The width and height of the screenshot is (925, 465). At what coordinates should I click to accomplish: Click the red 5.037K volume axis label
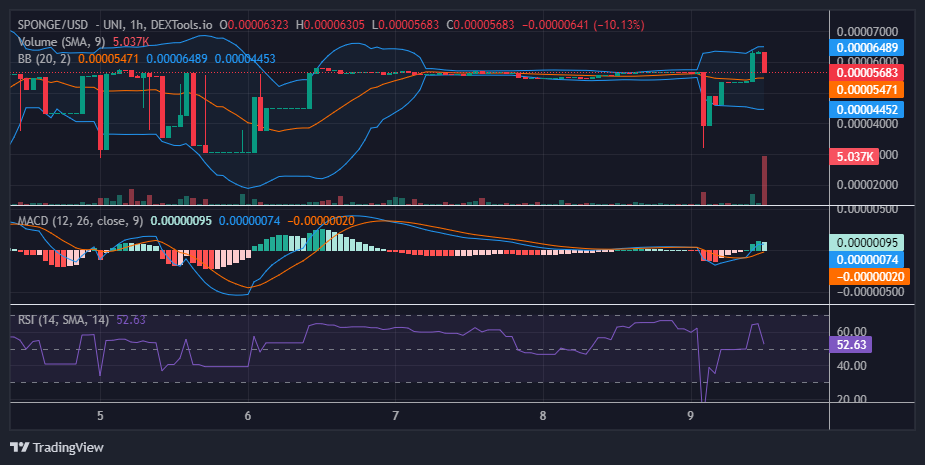click(854, 156)
